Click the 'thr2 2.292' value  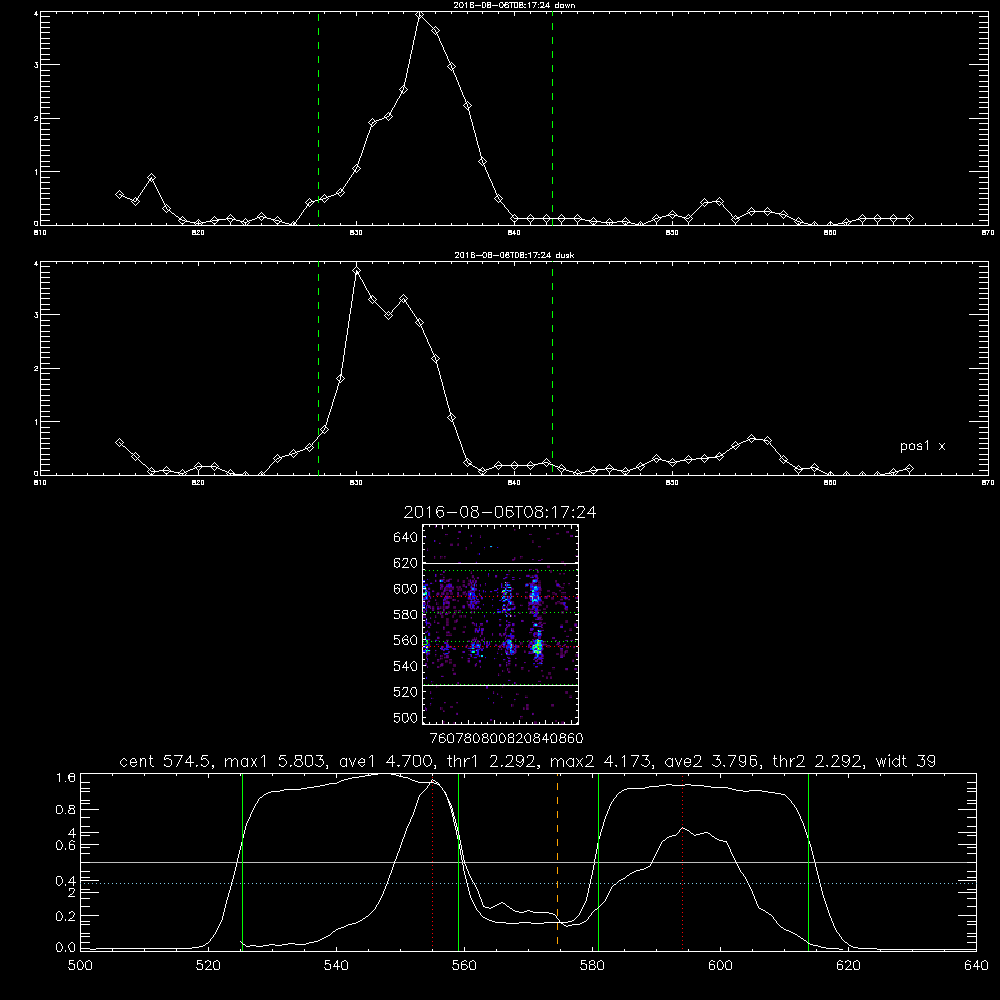pyautogui.click(x=818, y=761)
